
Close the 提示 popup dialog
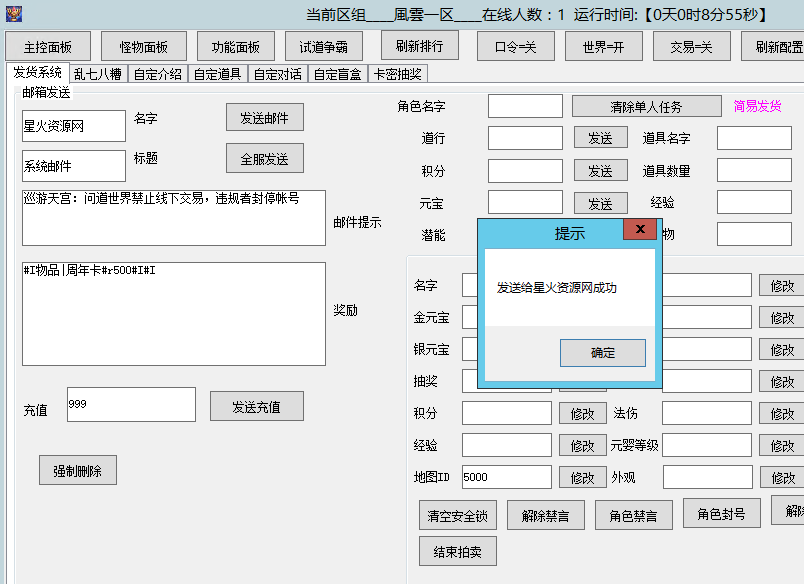(639, 229)
